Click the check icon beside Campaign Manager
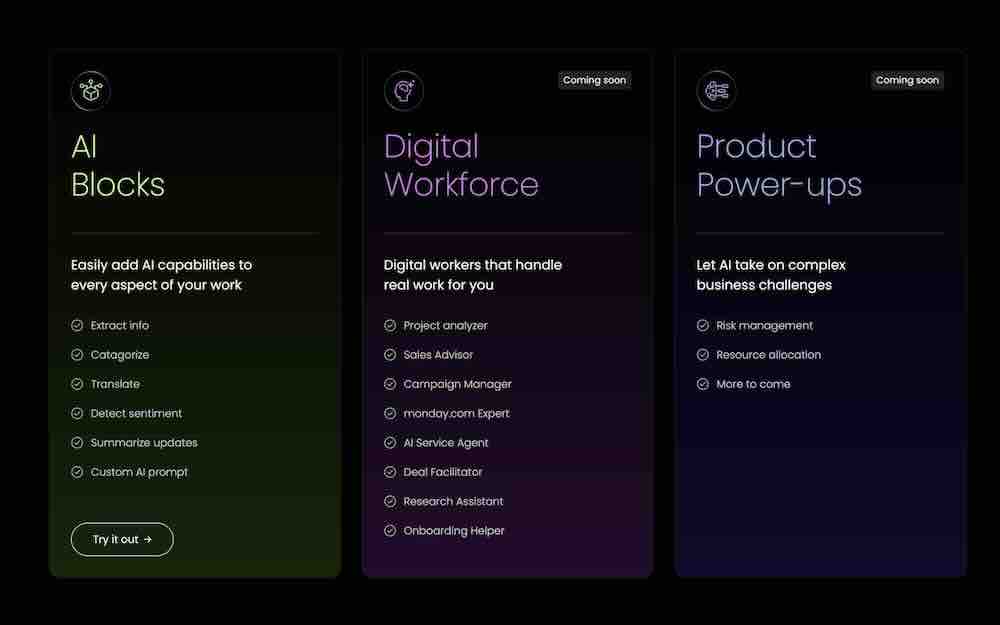The width and height of the screenshot is (1000, 625). pos(390,384)
